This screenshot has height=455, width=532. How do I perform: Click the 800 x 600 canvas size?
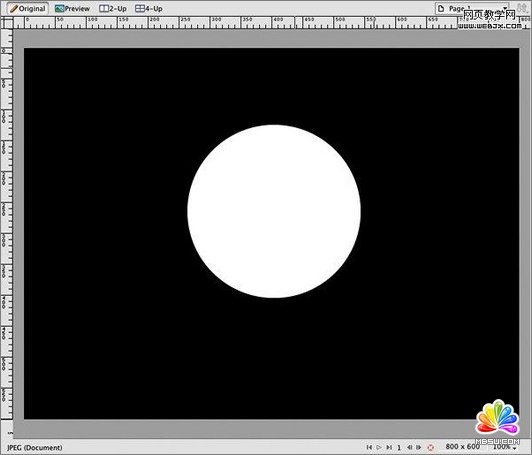click(462, 447)
